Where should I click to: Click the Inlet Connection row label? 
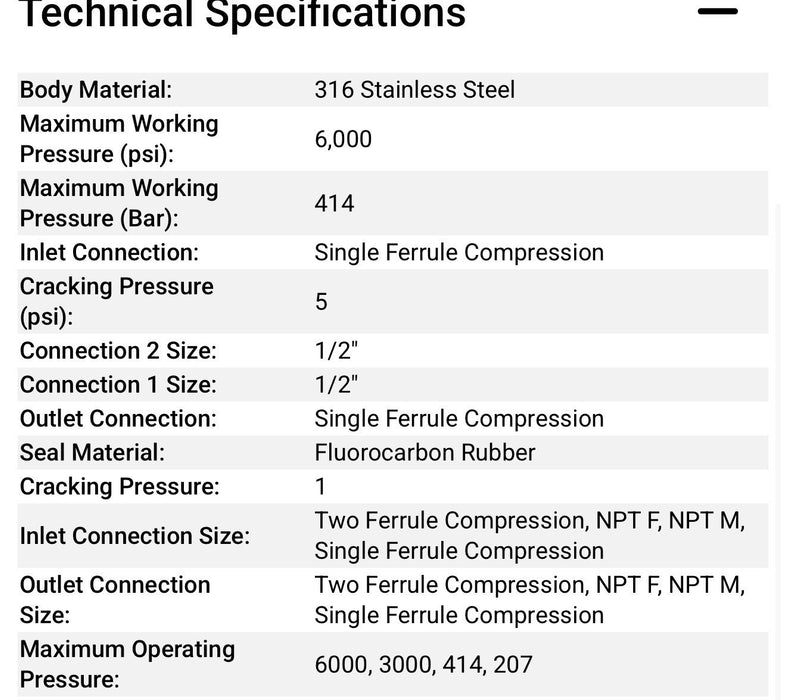(x=109, y=252)
